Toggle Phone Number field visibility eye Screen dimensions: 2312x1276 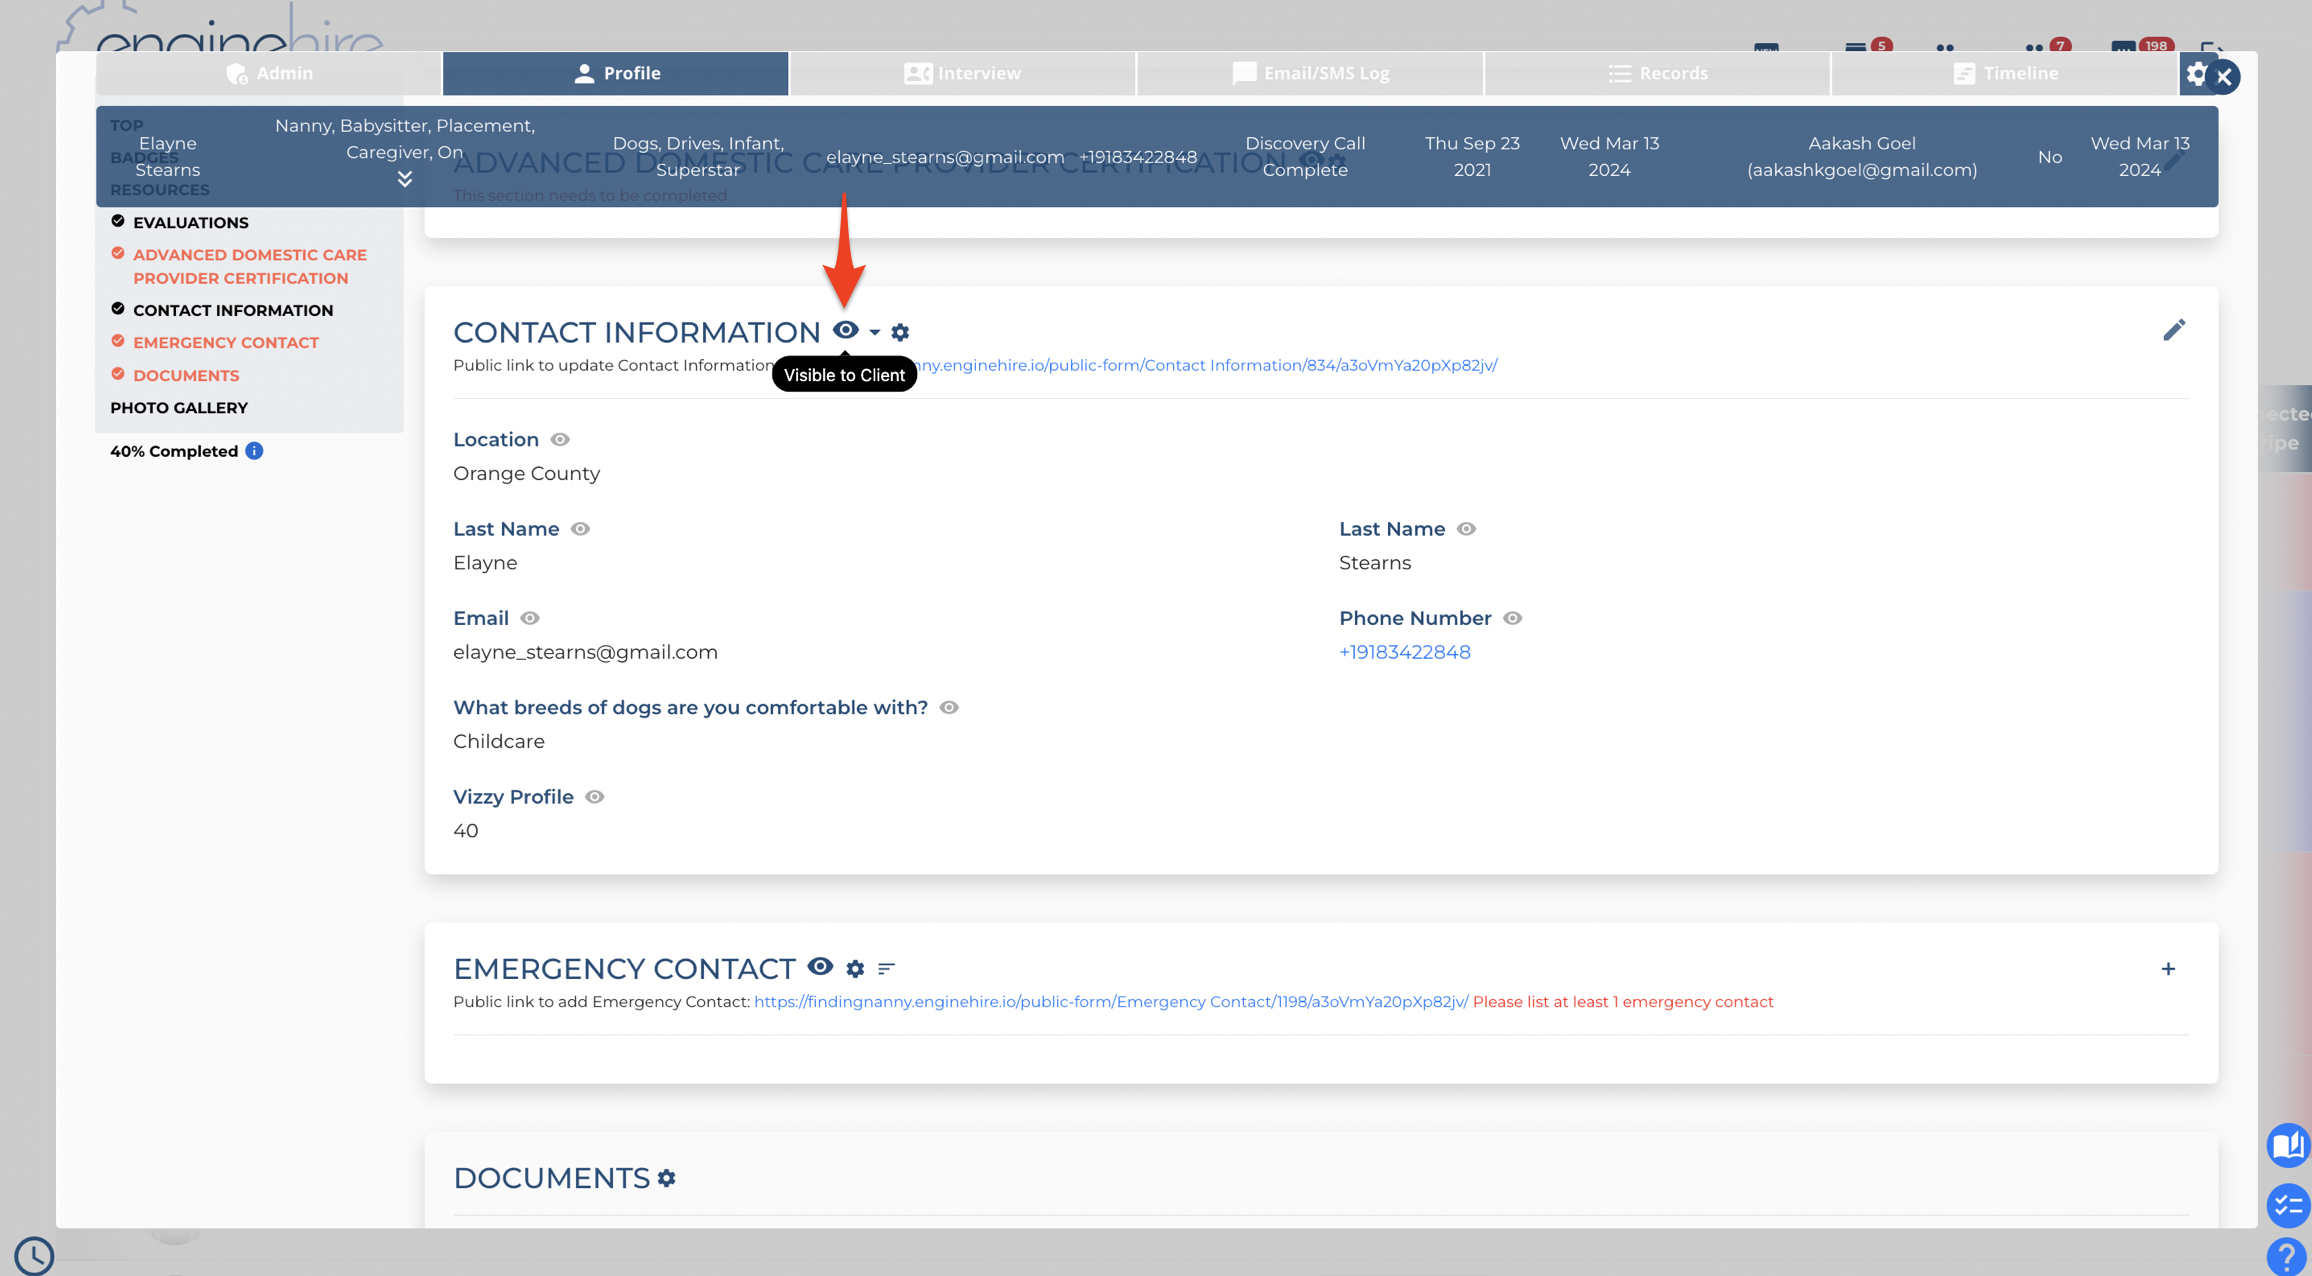coord(1512,618)
